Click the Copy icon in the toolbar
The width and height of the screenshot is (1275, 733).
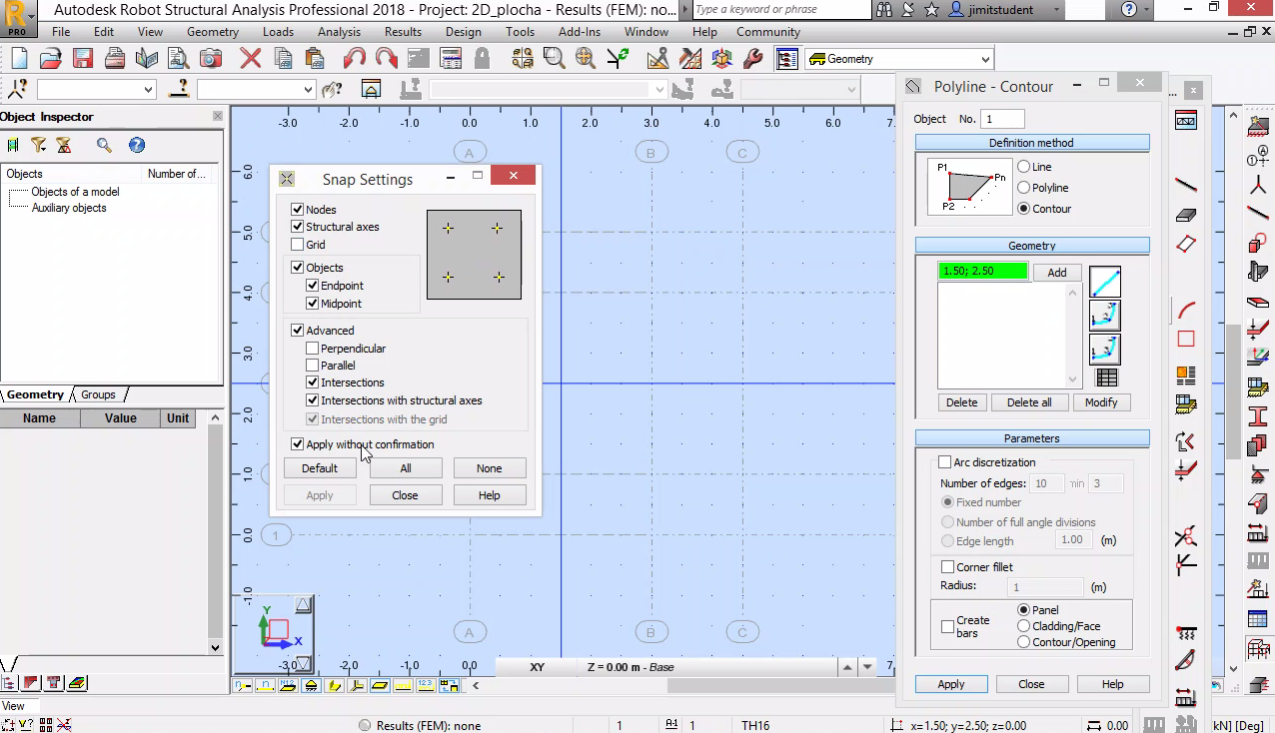(x=282, y=58)
